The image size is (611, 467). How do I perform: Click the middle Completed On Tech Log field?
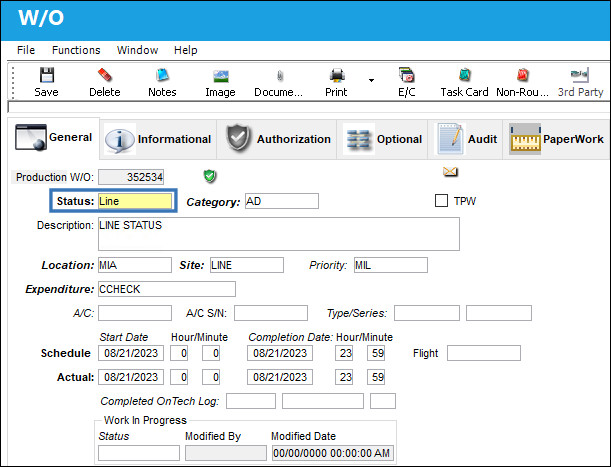(323, 401)
